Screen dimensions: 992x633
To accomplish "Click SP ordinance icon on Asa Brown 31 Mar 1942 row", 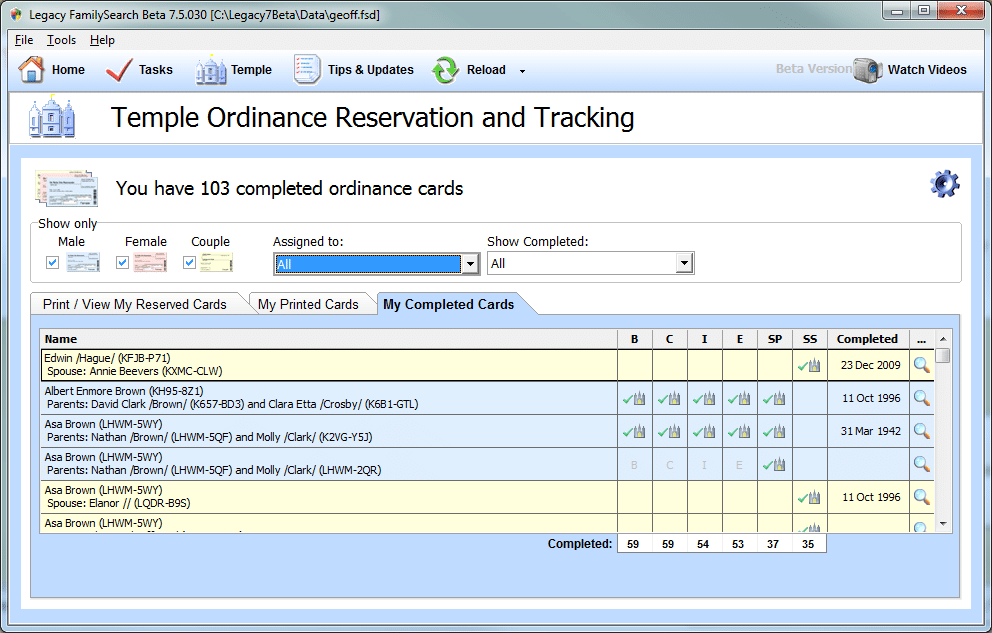I will coord(774,431).
